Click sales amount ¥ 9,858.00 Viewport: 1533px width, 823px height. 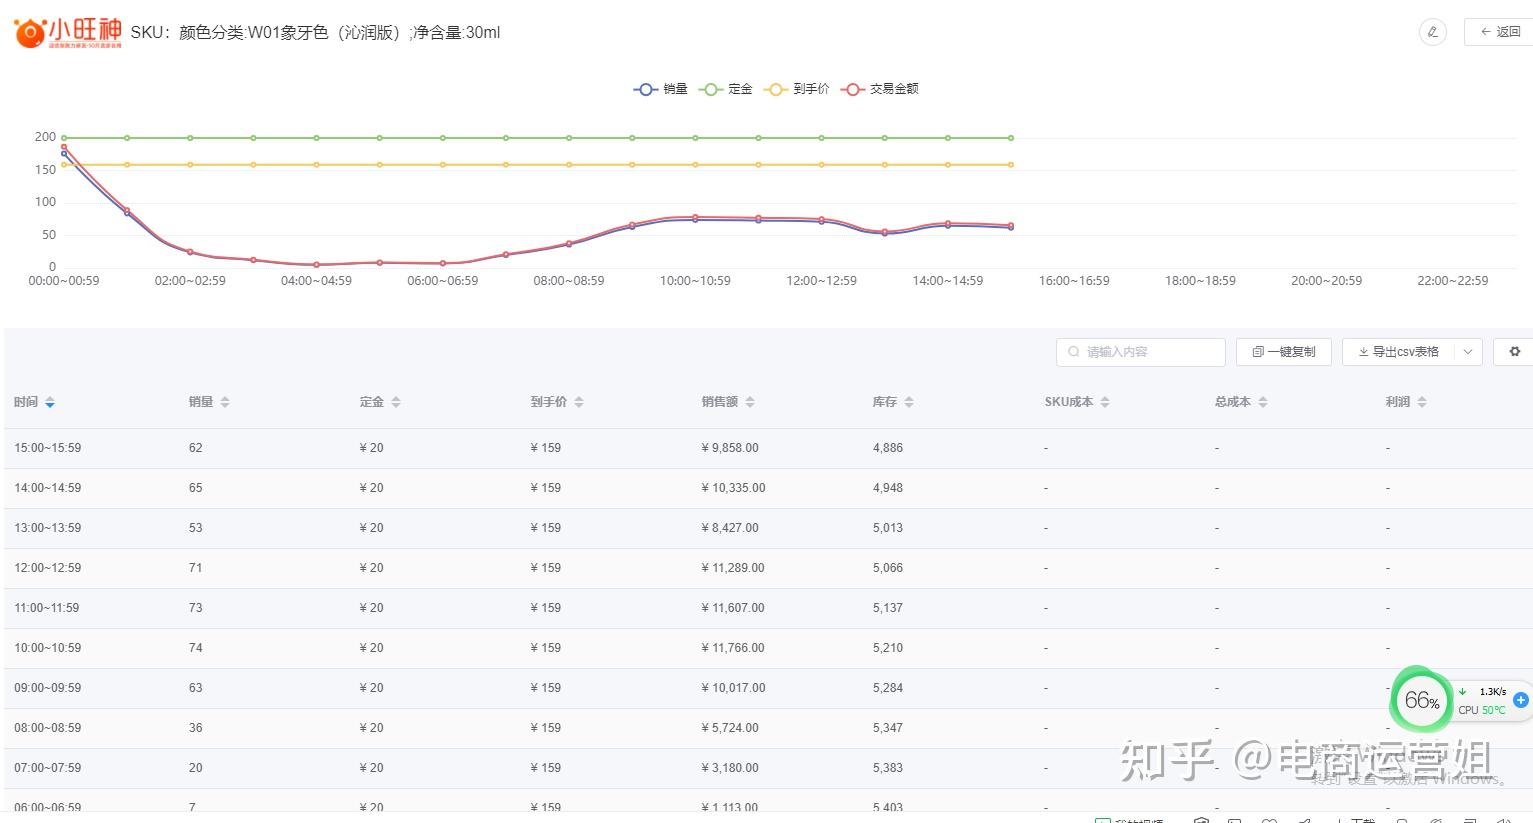click(x=730, y=448)
